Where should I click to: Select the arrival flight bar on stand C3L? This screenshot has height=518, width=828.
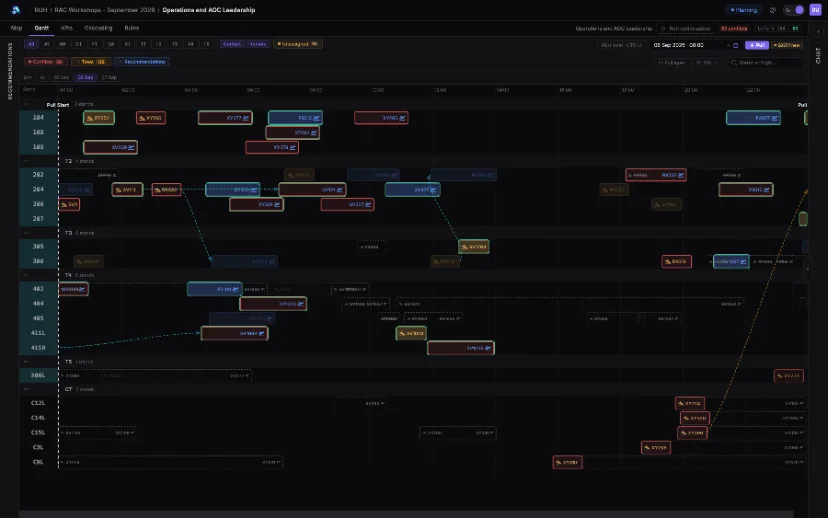(x=656, y=447)
